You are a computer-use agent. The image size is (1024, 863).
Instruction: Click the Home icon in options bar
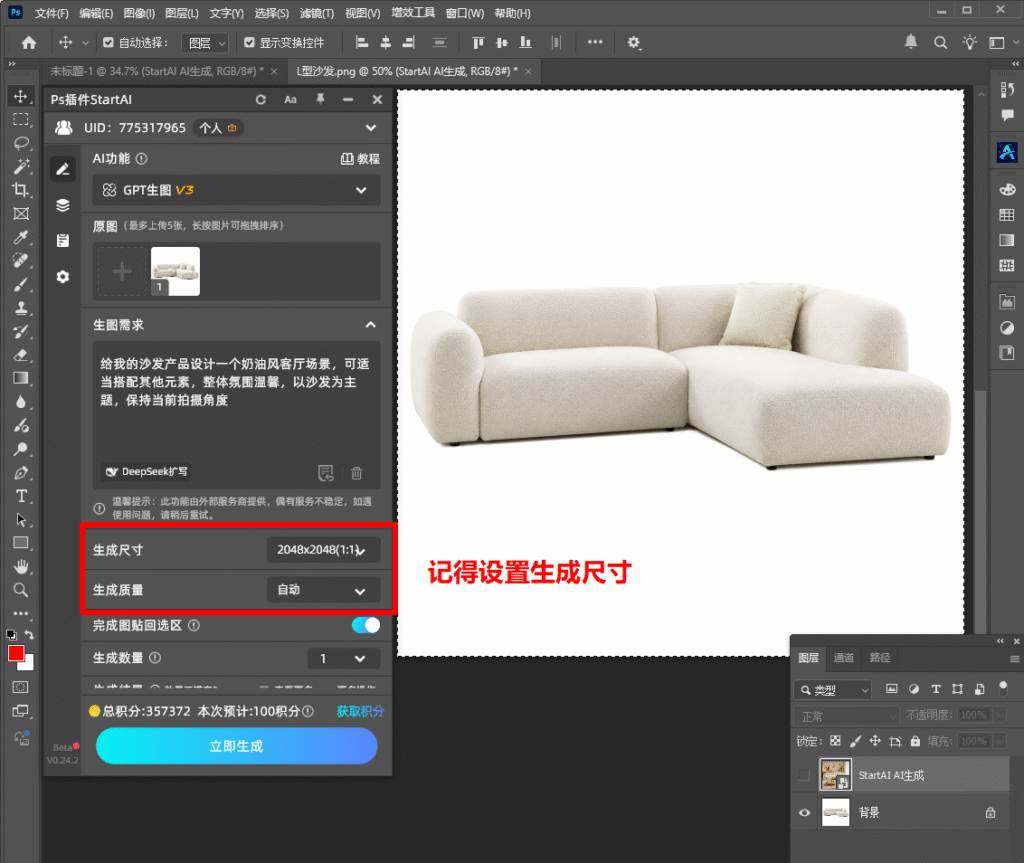(x=29, y=42)
